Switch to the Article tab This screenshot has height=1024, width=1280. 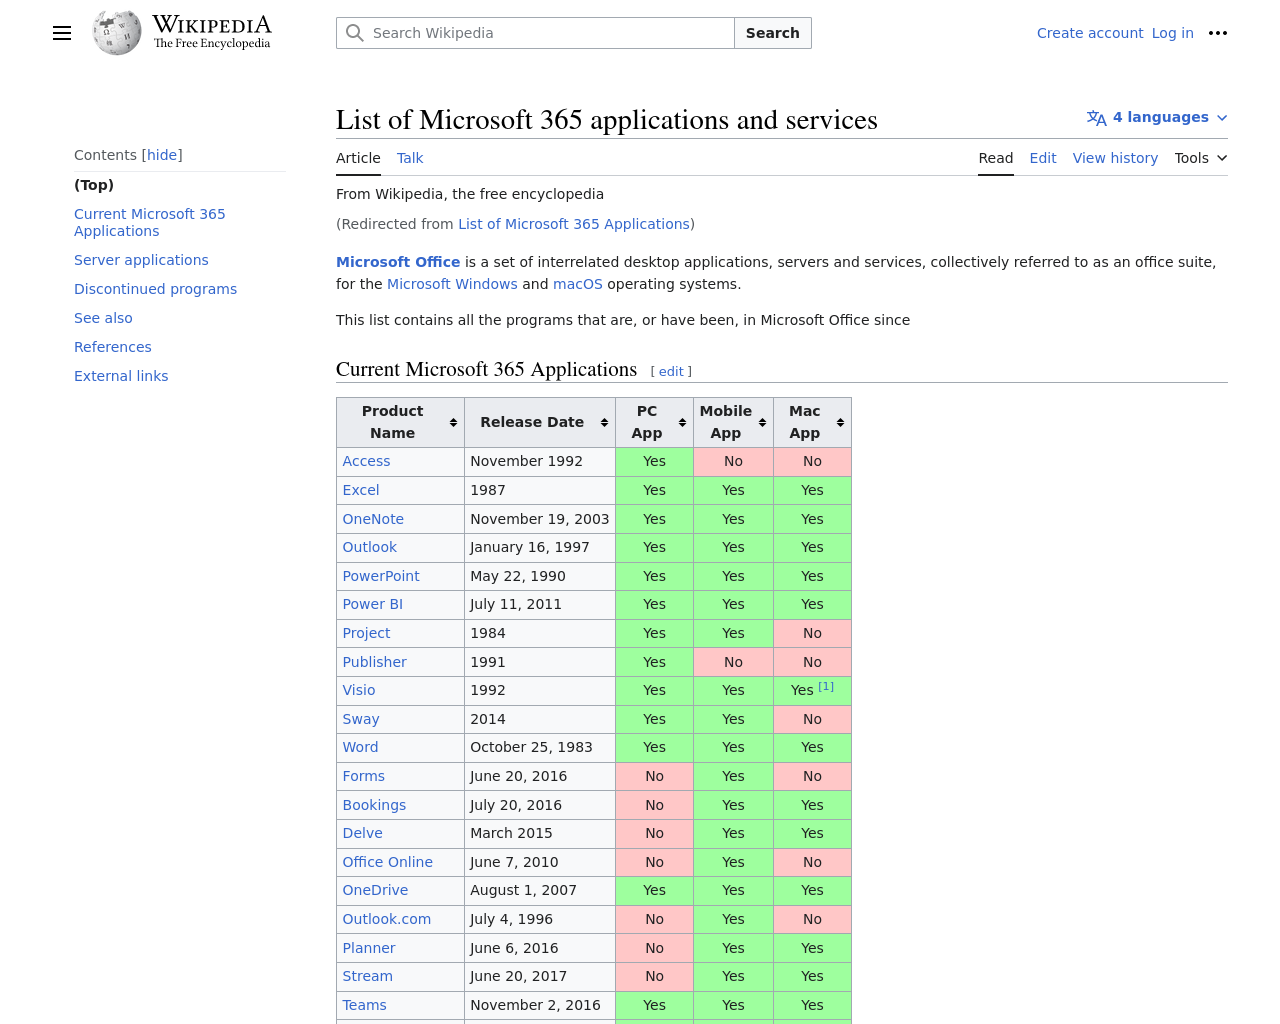pos(358,158)
